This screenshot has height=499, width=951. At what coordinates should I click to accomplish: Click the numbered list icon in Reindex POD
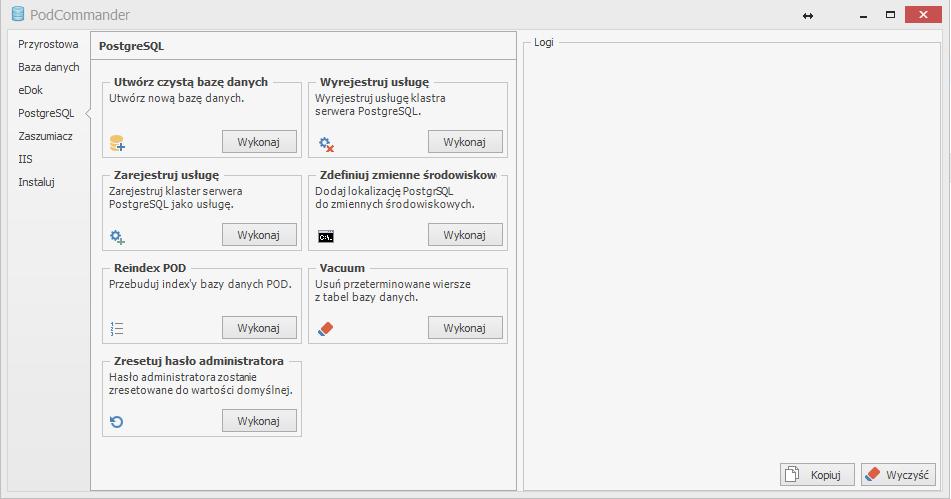tap(116, 329)
